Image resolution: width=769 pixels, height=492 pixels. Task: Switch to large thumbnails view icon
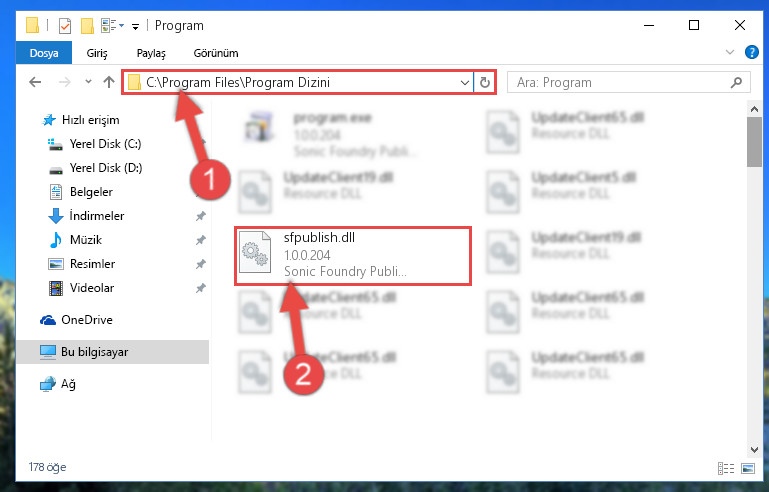pyautogui.click(x=748, y=468)
